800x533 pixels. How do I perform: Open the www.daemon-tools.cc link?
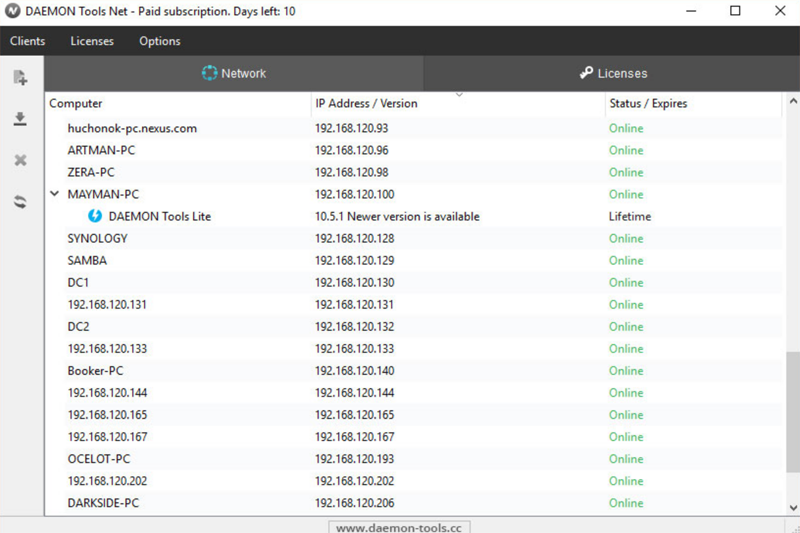pos(399,527)
